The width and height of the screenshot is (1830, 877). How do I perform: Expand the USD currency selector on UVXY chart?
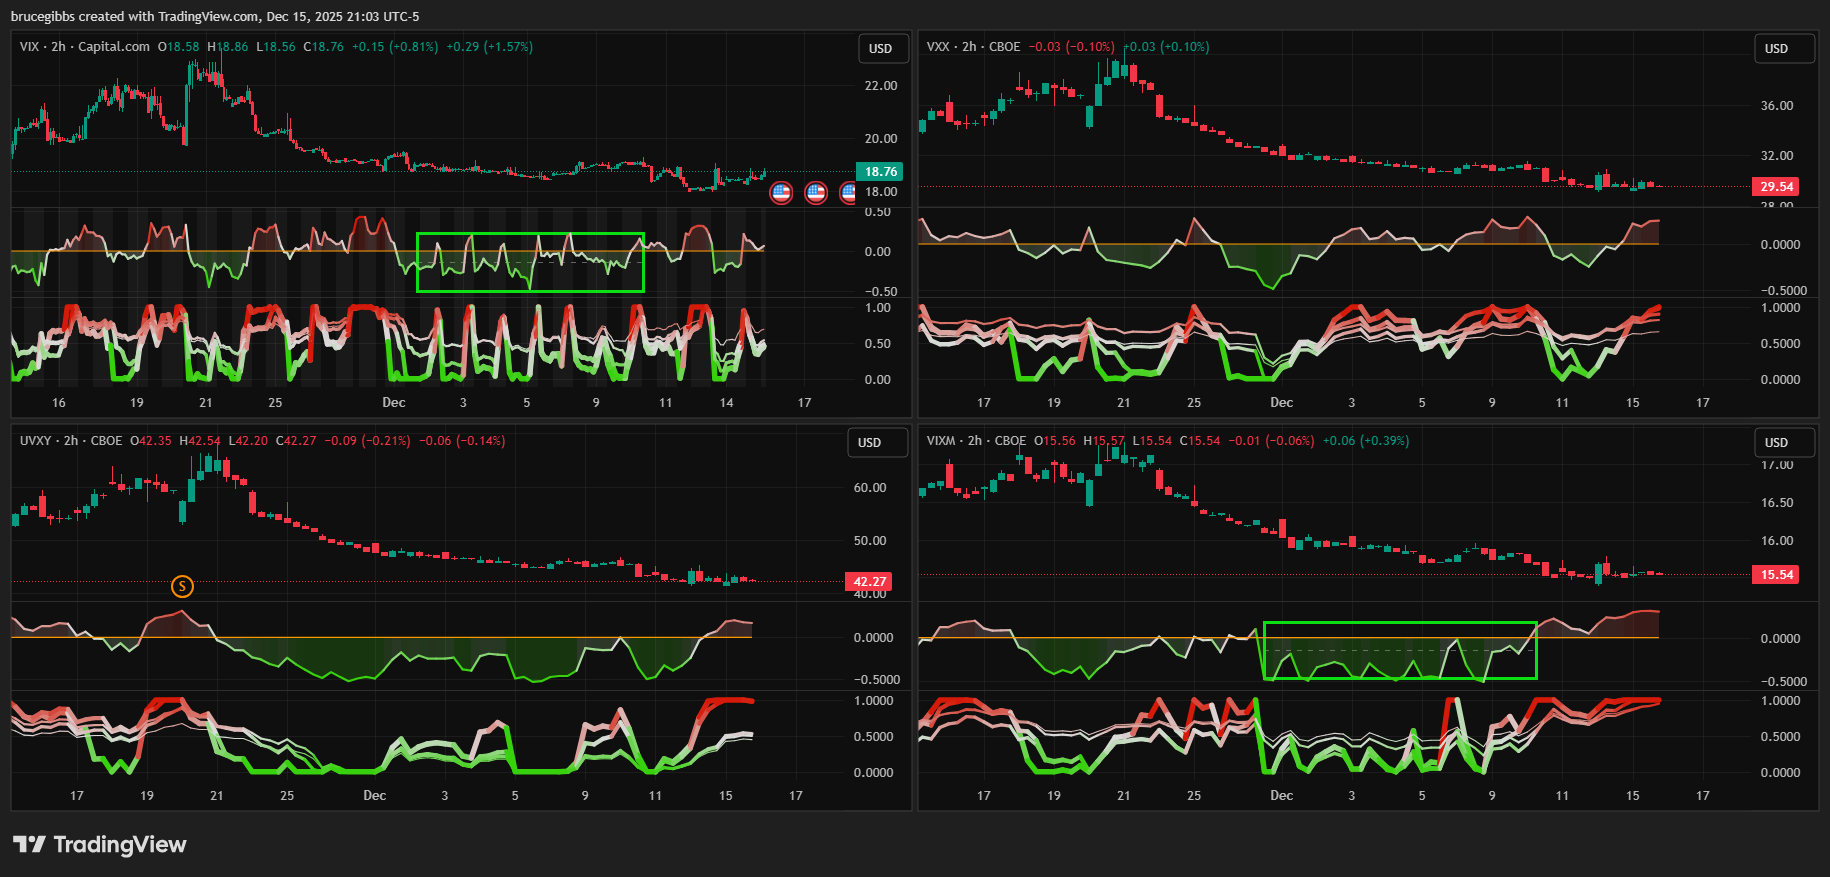[869, 443]
